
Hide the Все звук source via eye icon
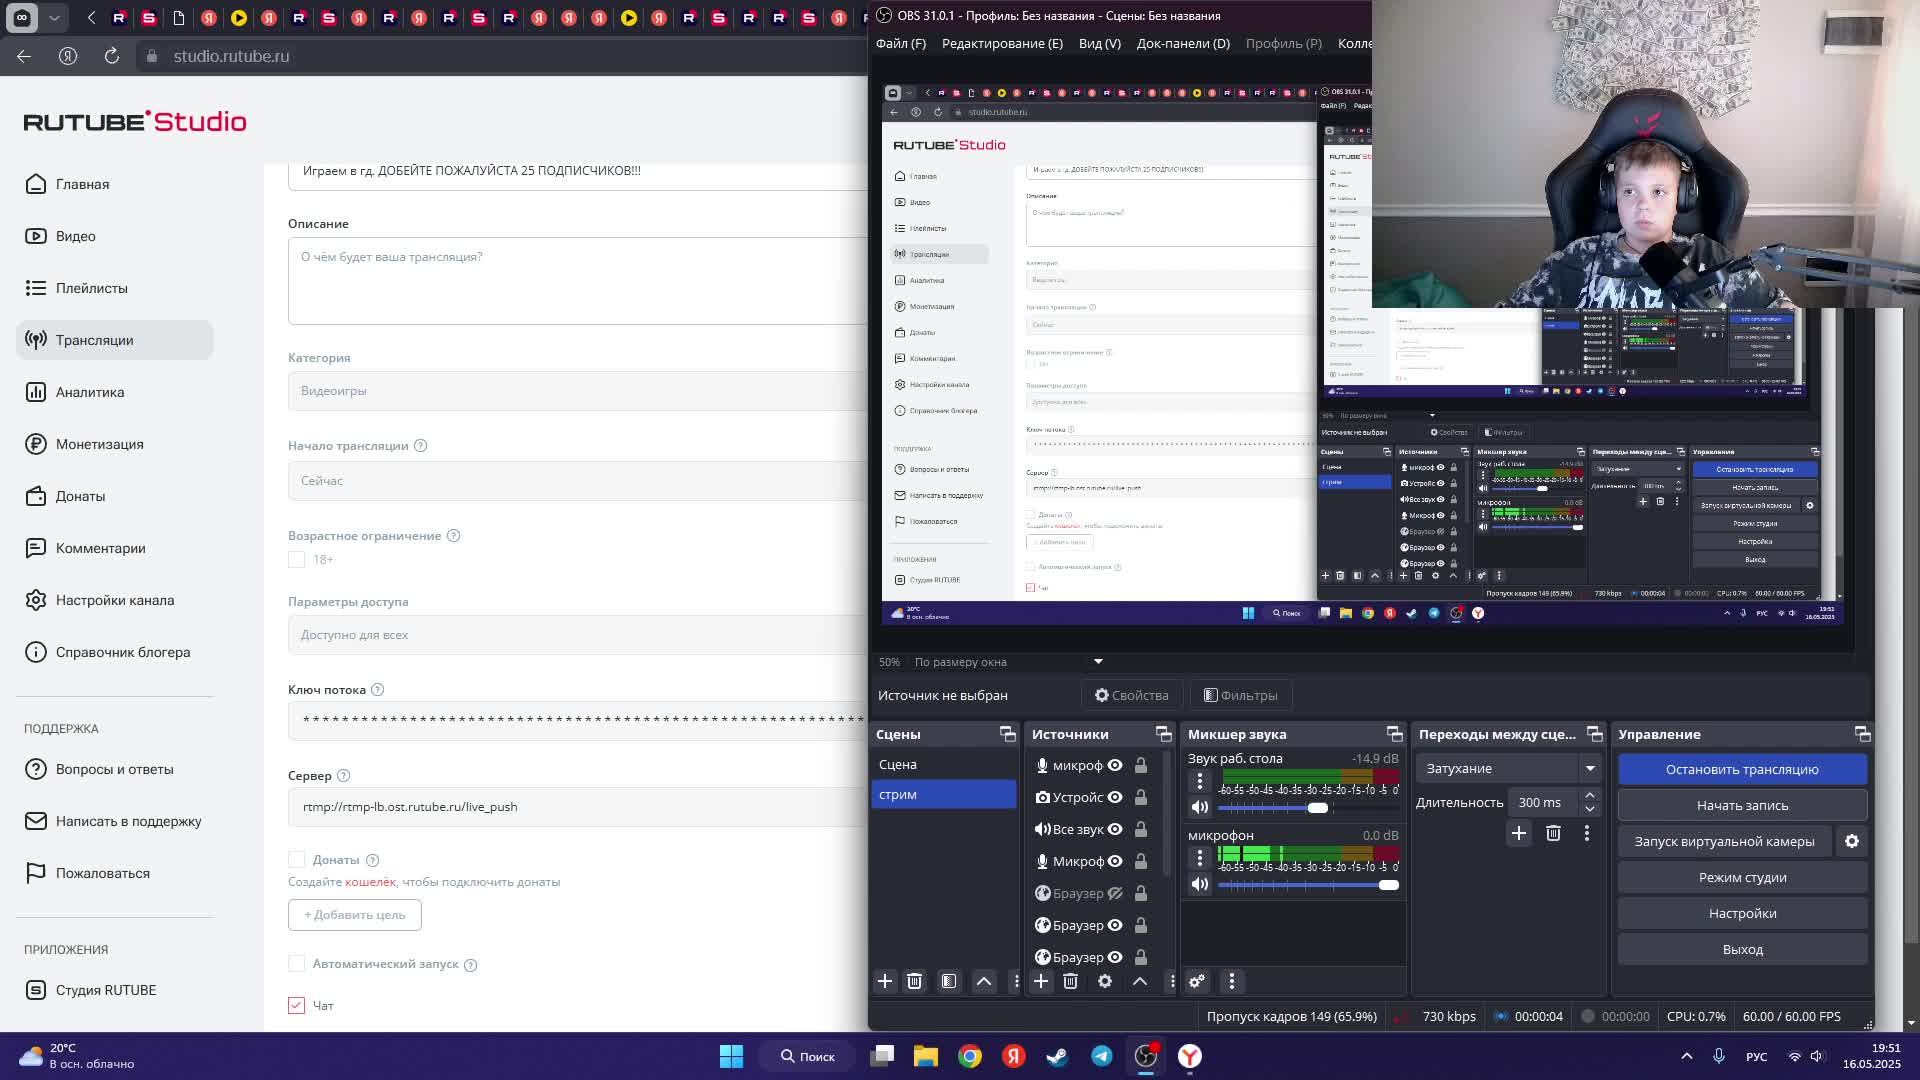tap(1115, 830)
